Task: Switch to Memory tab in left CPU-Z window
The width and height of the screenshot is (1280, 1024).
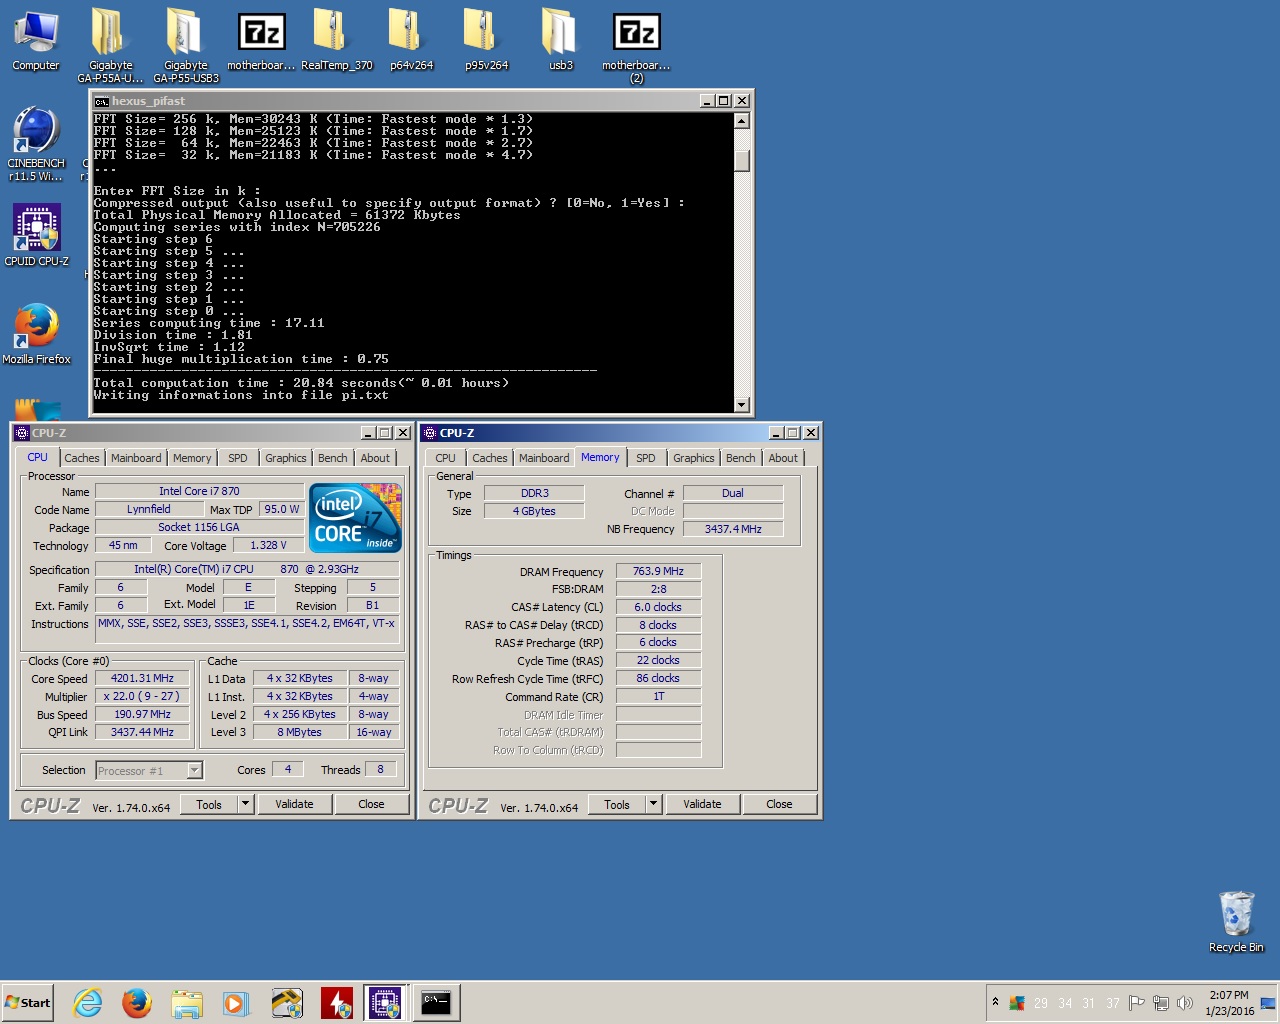Action: point(192,458)
